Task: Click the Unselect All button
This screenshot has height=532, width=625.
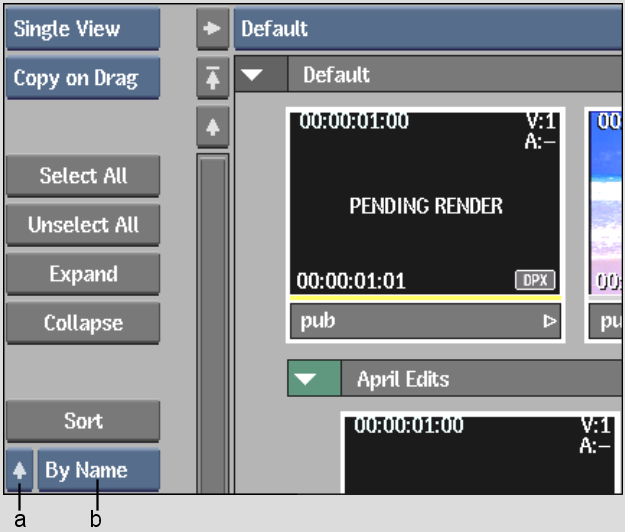Action: coord(83,225)
